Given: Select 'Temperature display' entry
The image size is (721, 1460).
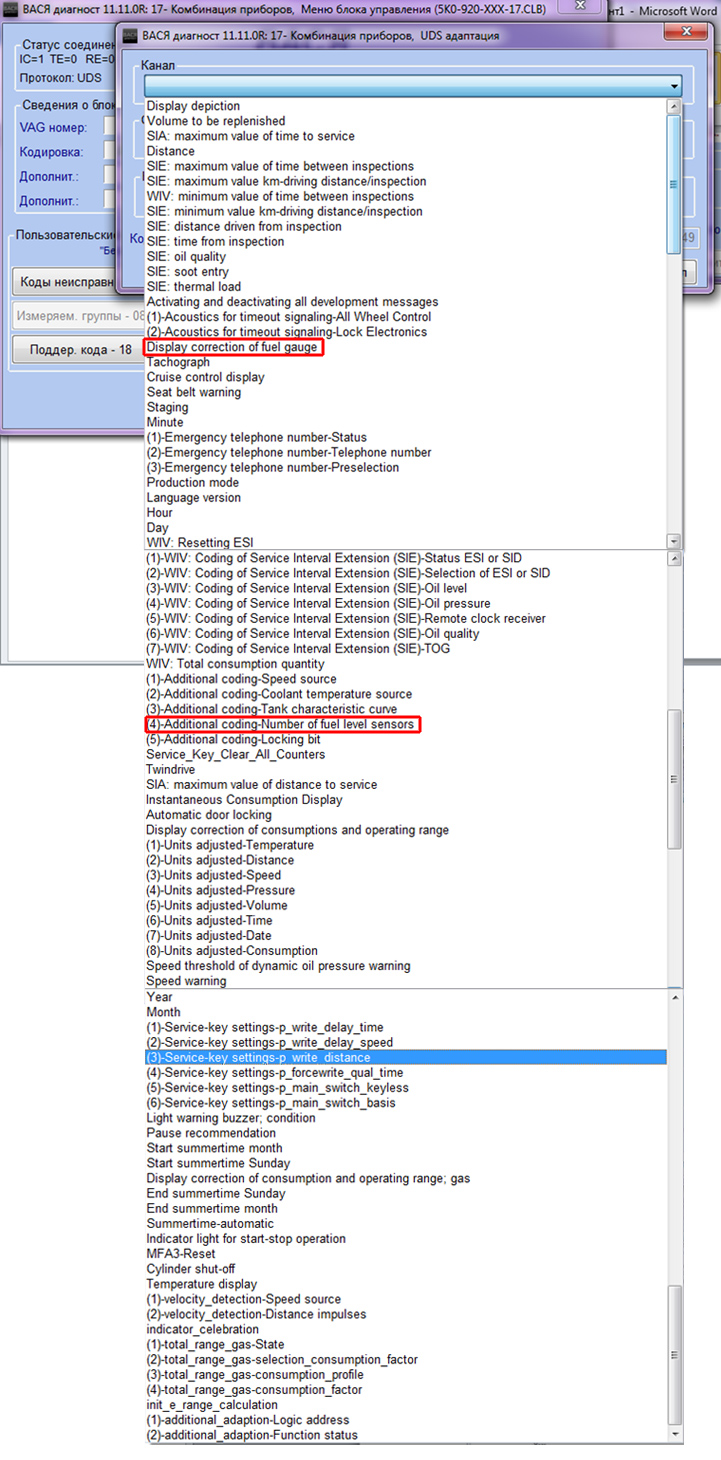Looking at the screenshot, I should pos(201,1283).
